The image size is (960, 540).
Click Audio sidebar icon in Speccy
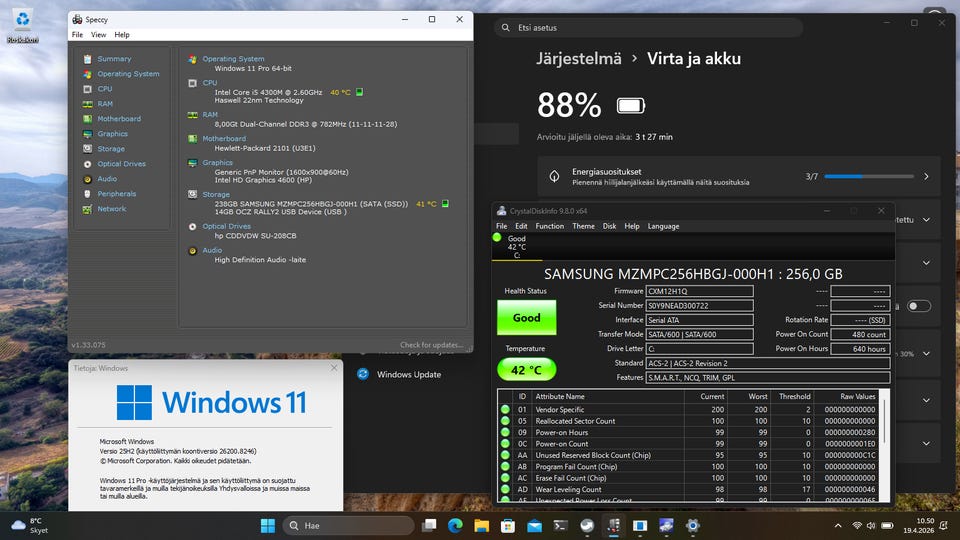pyautogui.click(x=88, y=179)
